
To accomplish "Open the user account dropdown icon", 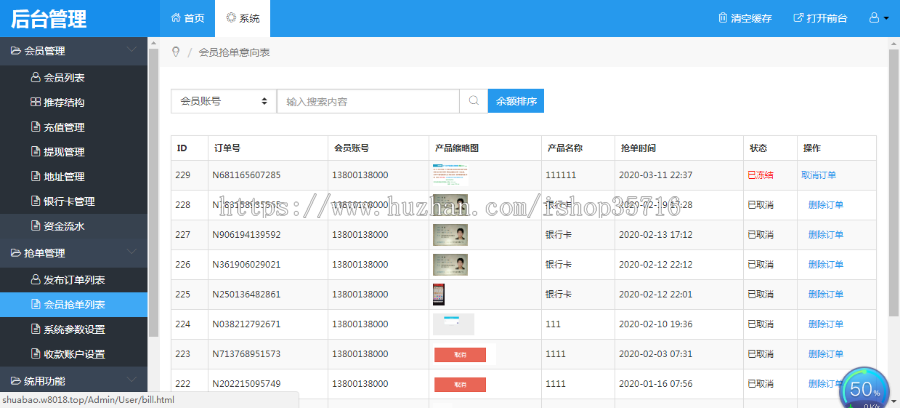I will pos(879,18).
